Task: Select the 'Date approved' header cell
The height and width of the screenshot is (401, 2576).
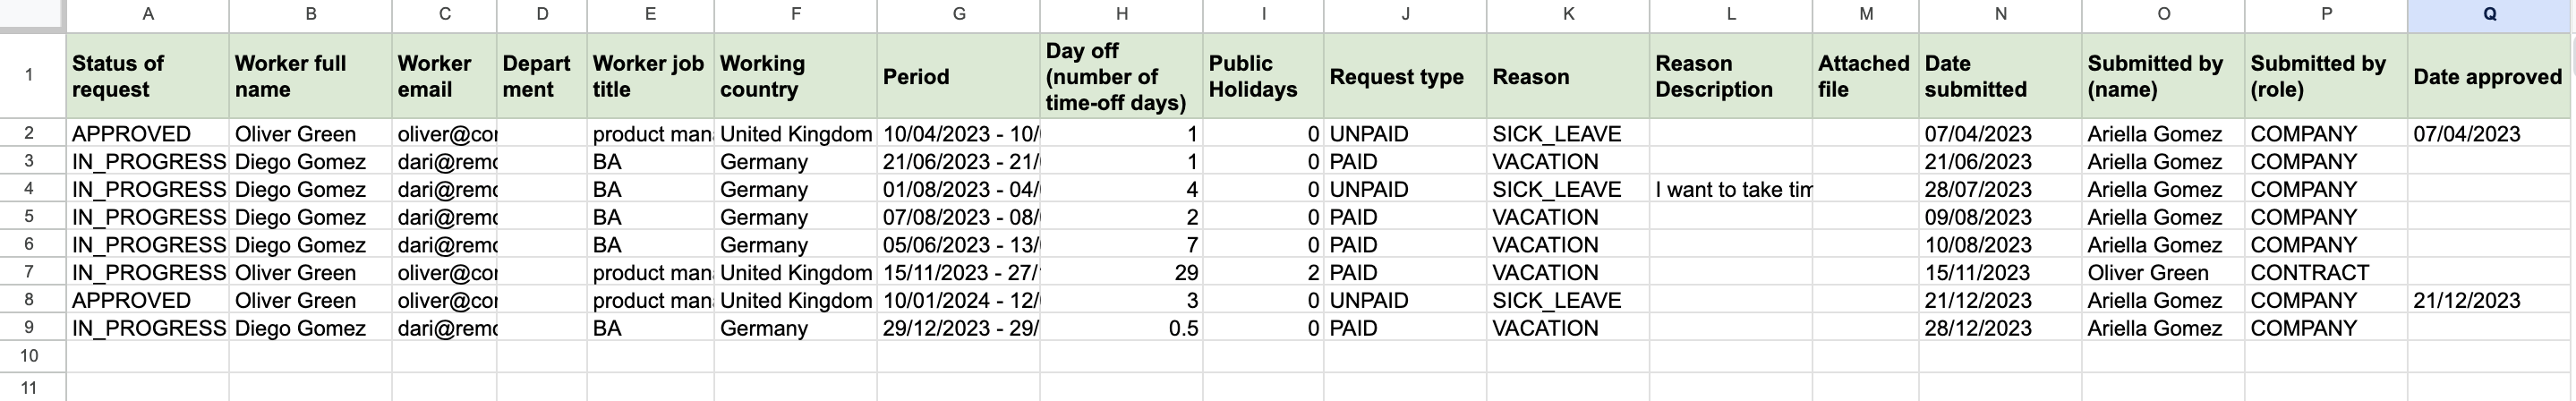Action: point(2488,76)
